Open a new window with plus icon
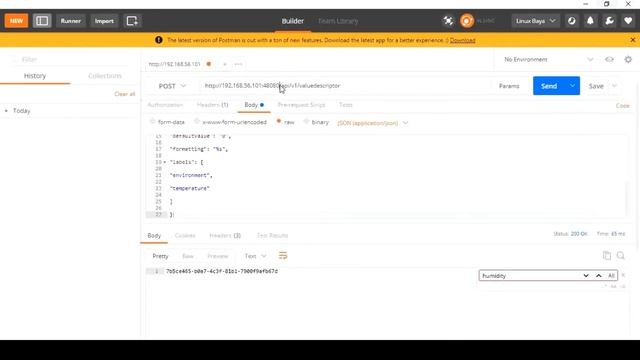This screenshot has height=360, width=640. click(132, 21)
